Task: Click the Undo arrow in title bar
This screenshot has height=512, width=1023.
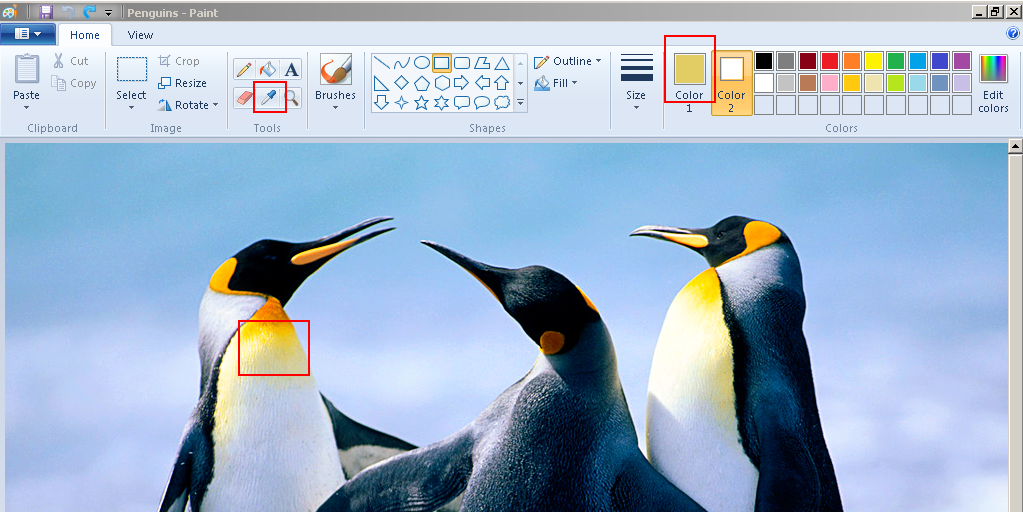Action: click(x=67, y=12)
